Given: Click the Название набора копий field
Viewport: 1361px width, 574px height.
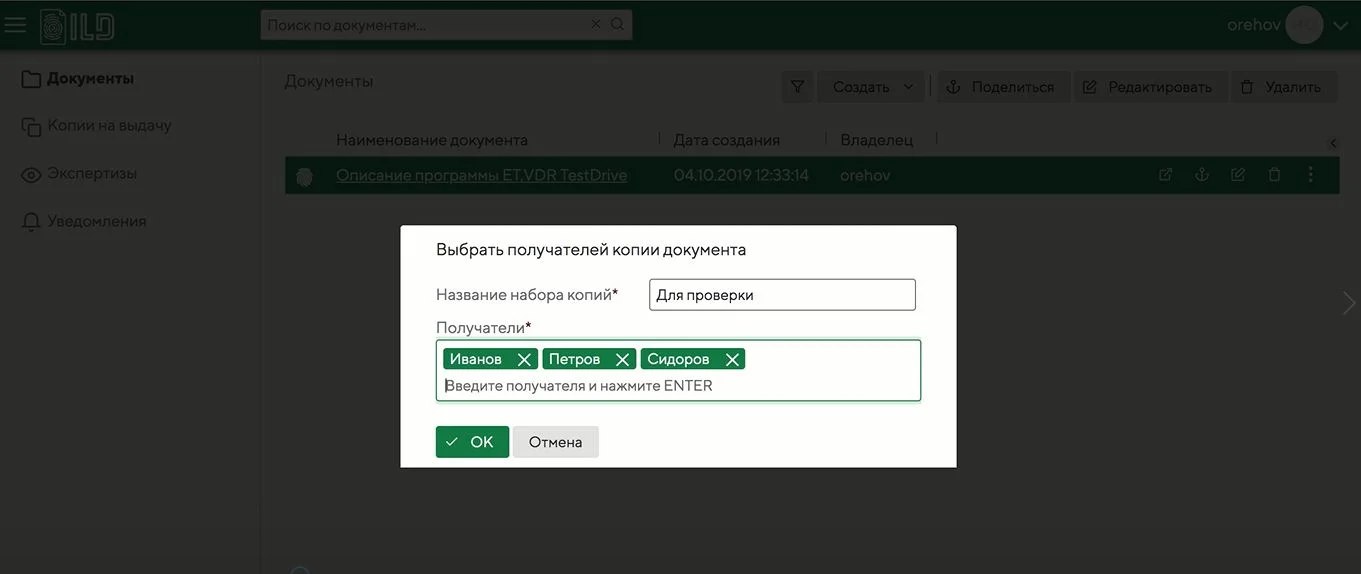Looking at the screenshot, I should pyautogui.click(x=782, y=295).
